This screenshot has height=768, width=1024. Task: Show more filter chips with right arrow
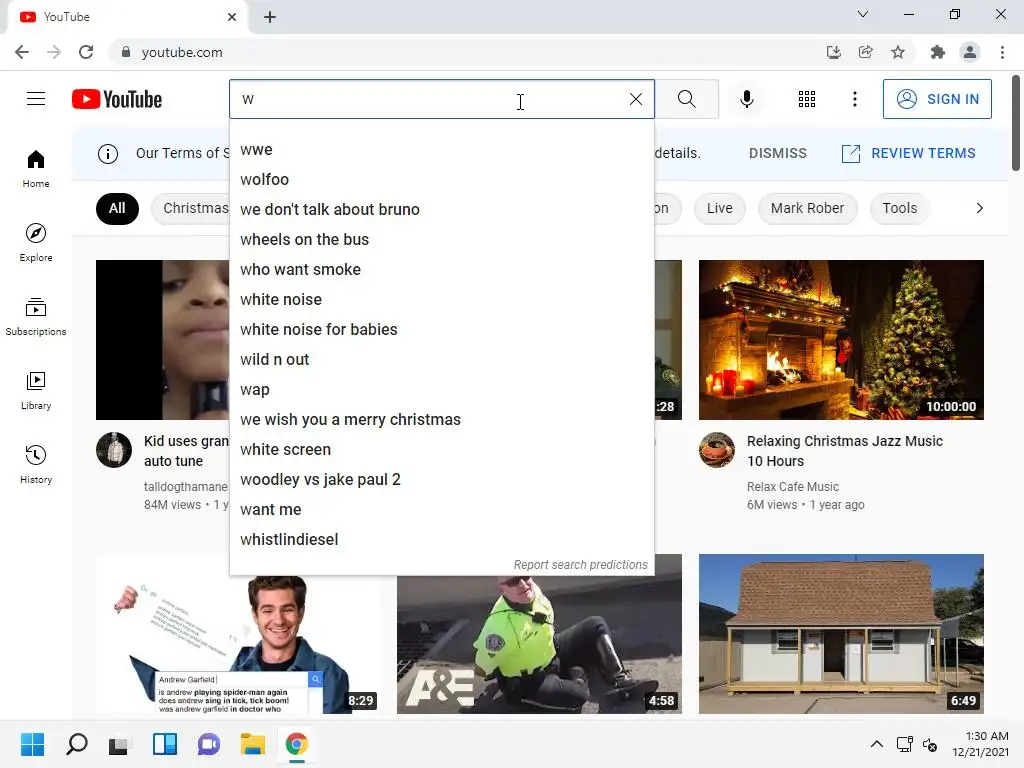pyautogui.click(x=979, y=208)
